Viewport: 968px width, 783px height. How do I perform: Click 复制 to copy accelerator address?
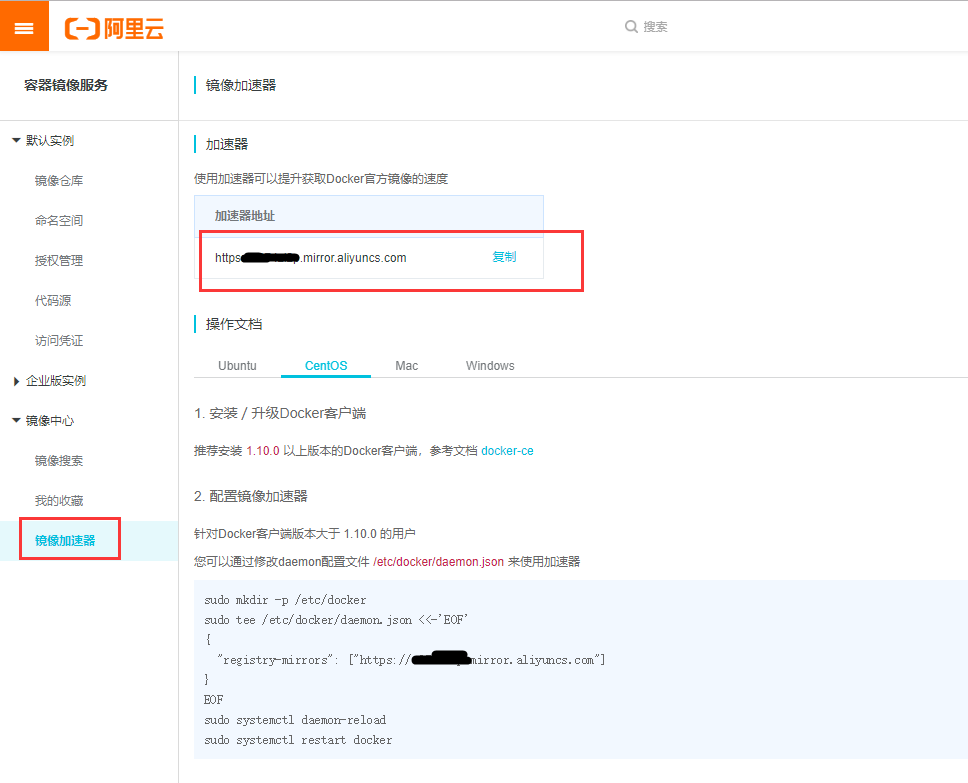coord(504,257)
